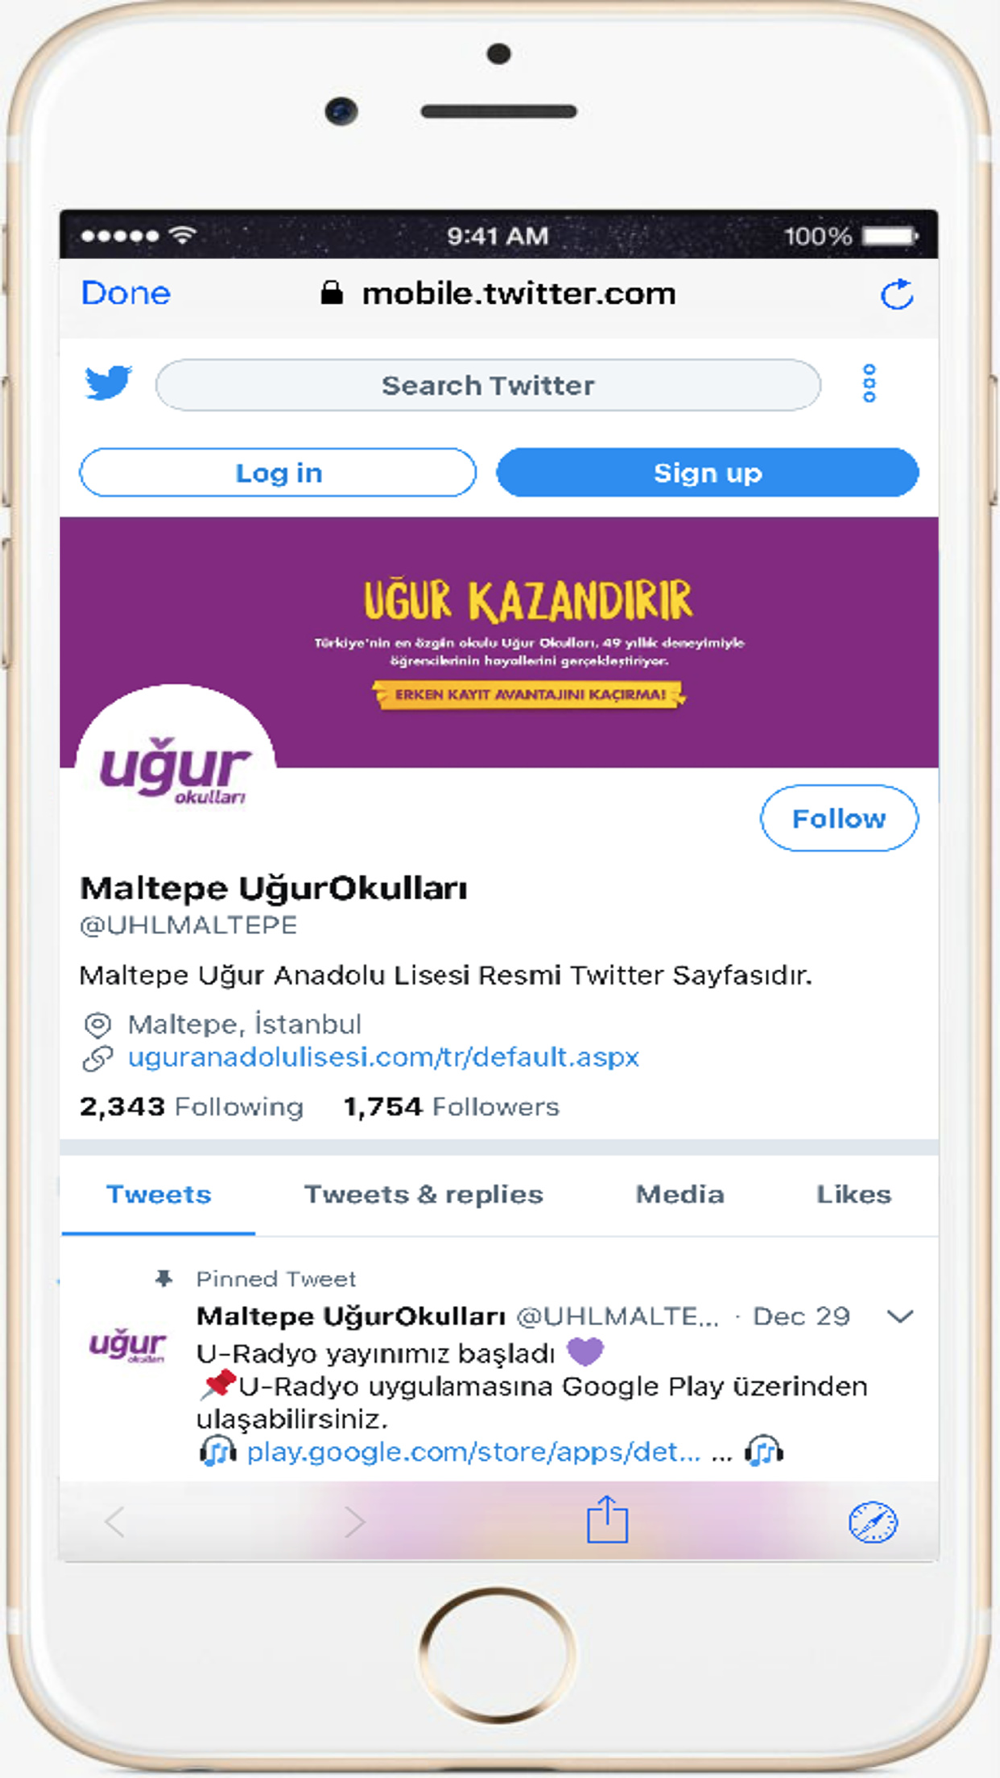This screenshot has height=1778, width=1000.
Task: Open in Safari using the compass icon
Action: pos(873,1522)
